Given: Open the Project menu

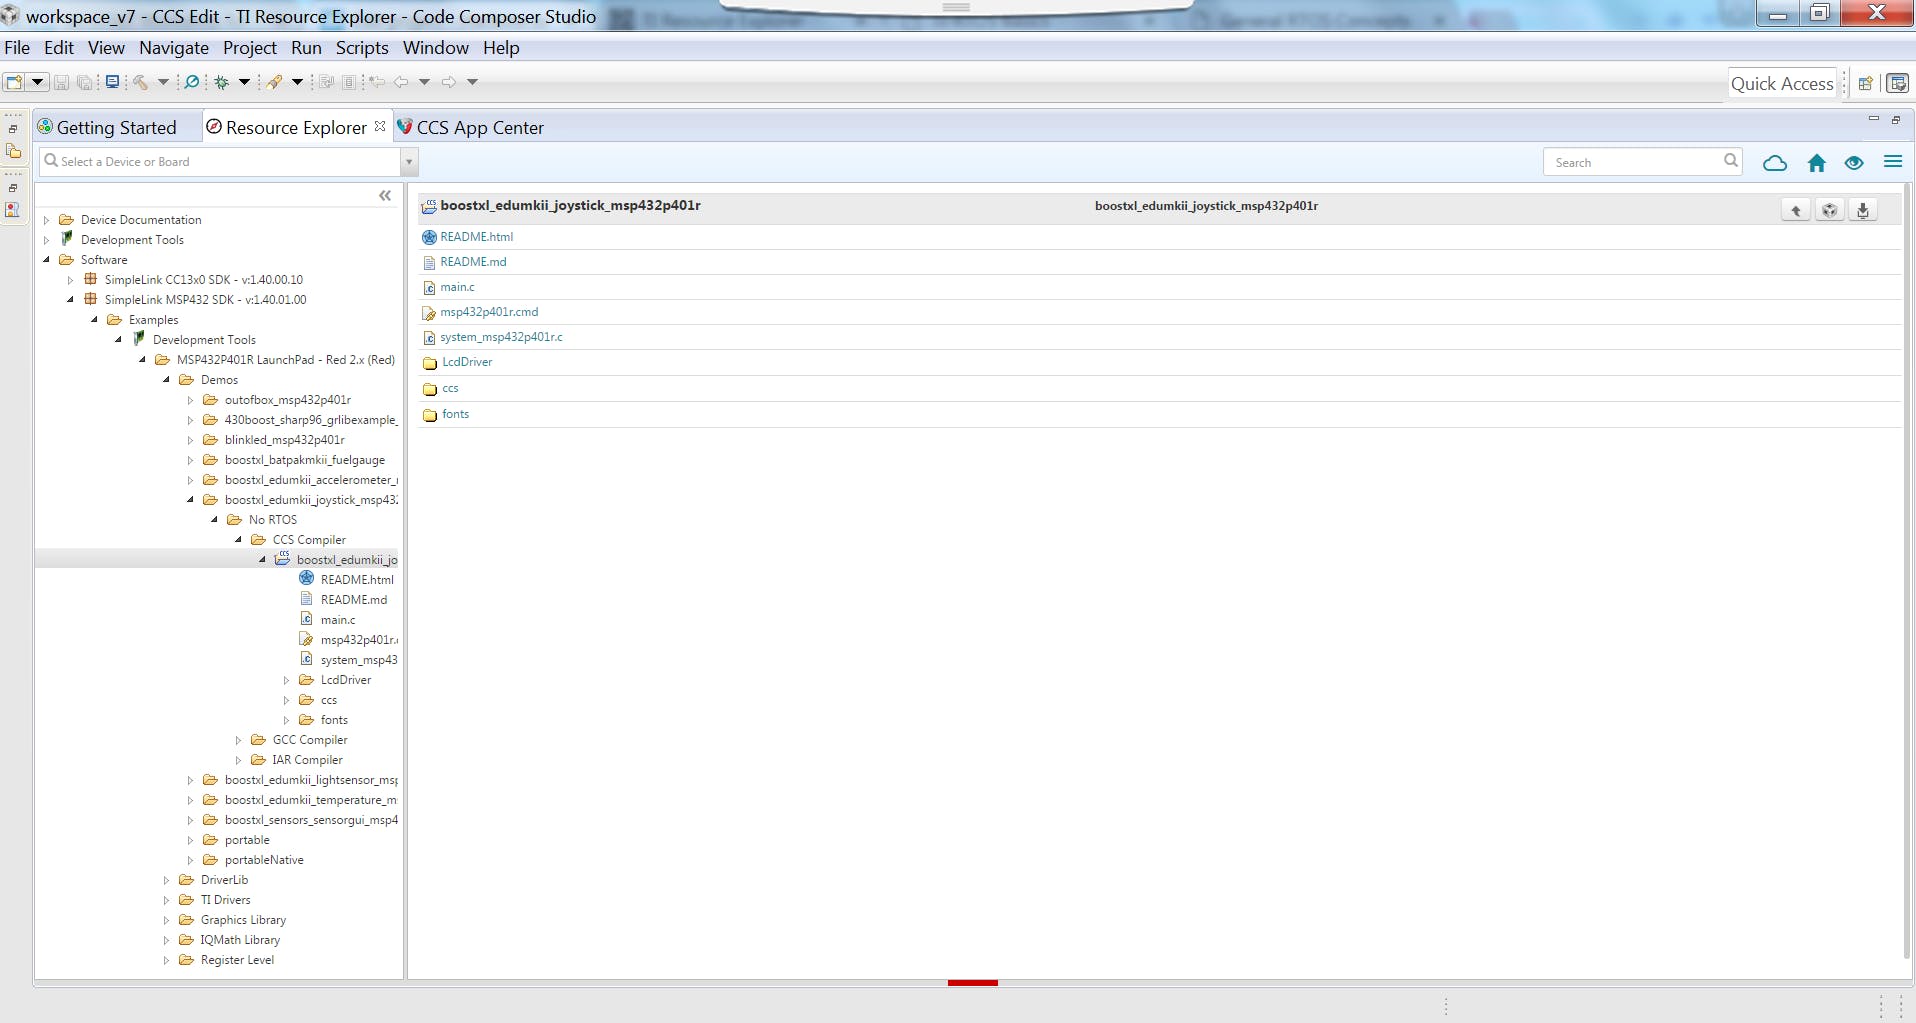Looking at the screenshot, I should 249,48.
